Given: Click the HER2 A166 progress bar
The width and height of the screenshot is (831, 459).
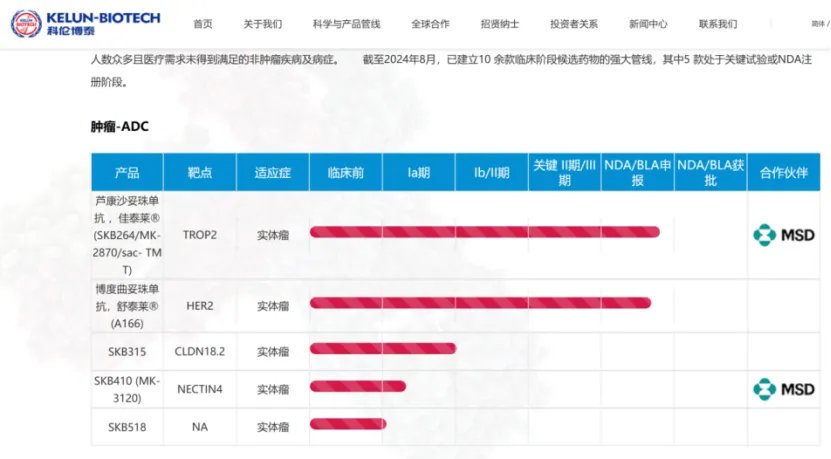Looking at the screenshot, I should 480,303.
